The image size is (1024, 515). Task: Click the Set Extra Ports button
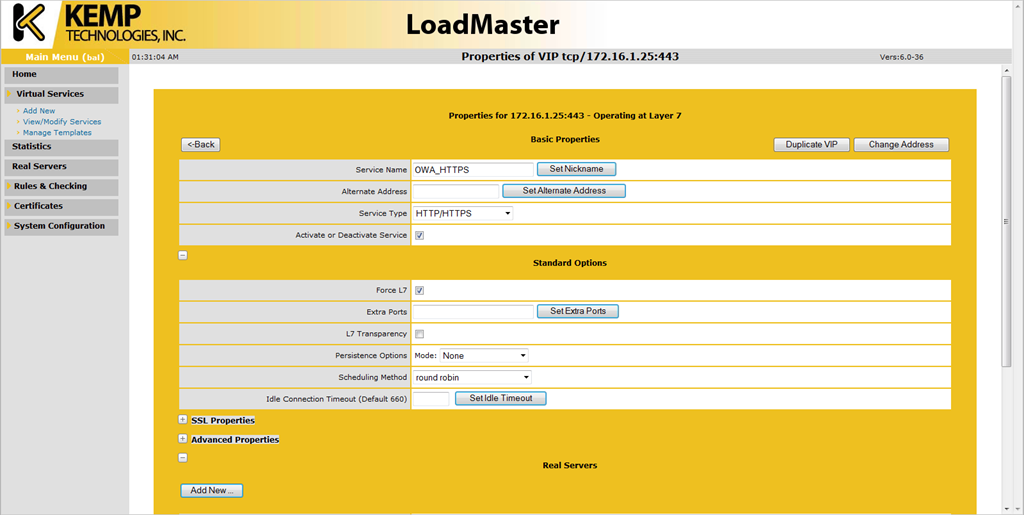point(578,311)
